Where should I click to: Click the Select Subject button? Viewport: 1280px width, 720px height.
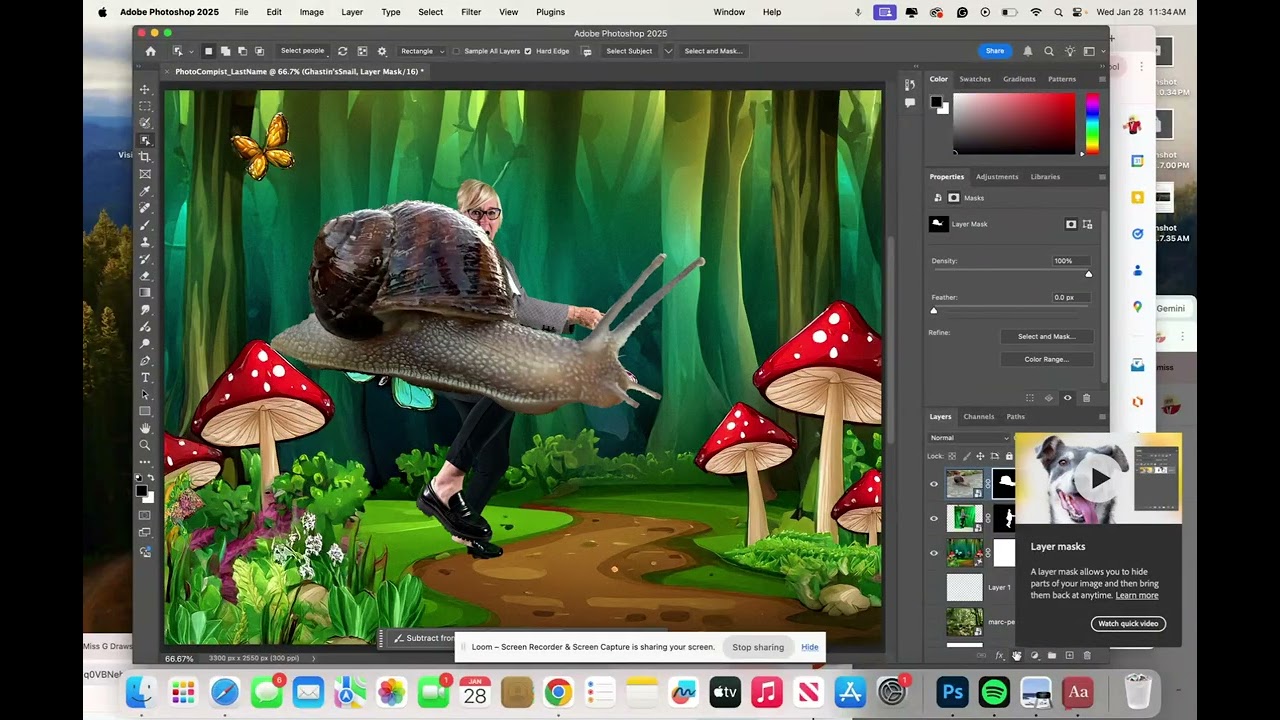click(x=629, y=51)
